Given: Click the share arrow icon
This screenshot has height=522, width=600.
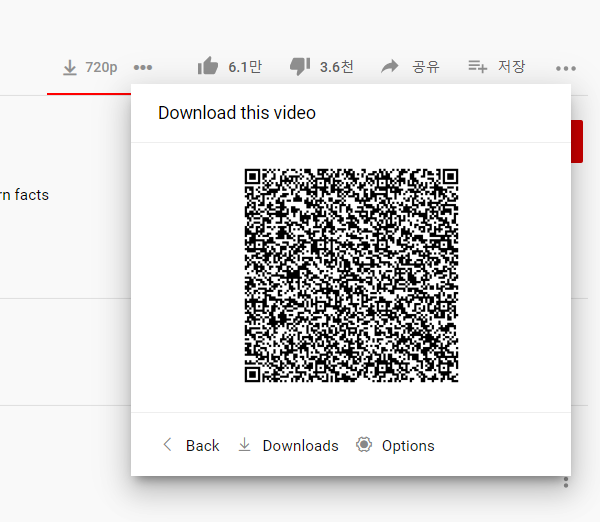Looking at the screenshot, I should pos(390,67).
